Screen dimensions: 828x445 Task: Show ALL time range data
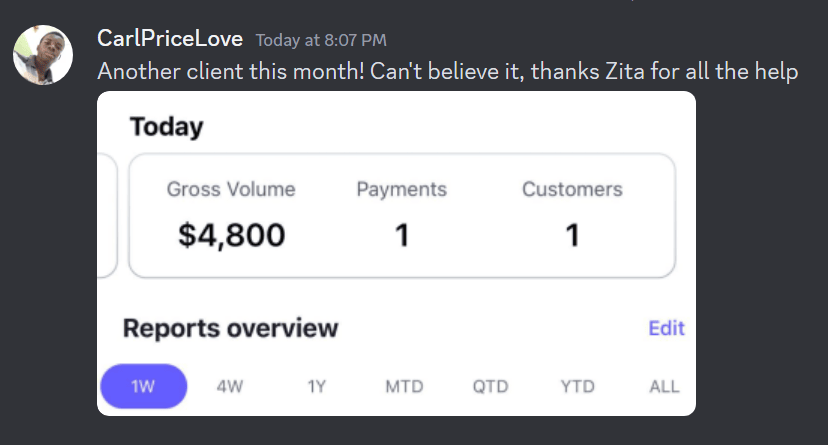tap(664, 386)
